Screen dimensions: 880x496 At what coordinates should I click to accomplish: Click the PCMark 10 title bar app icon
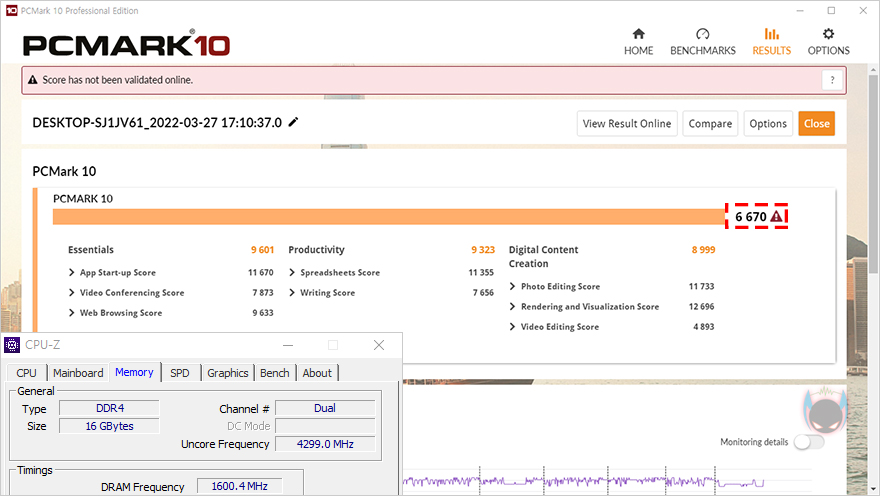point(11,10)
